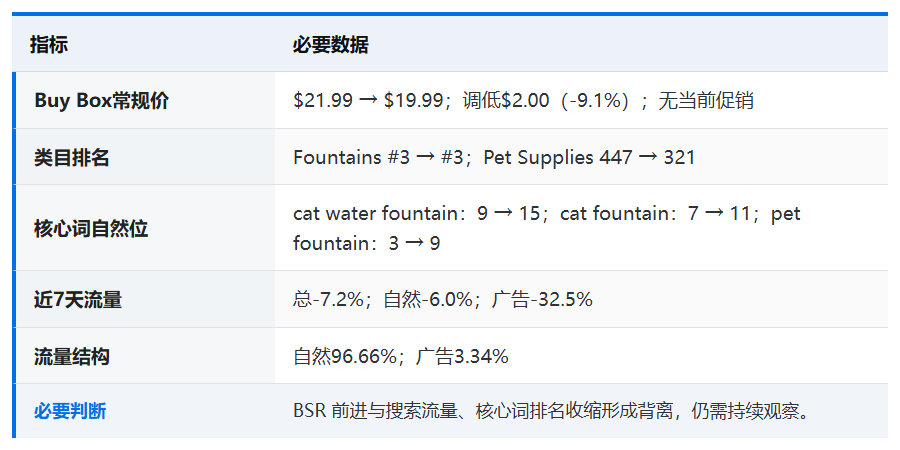
Task: Click the $21.99 → $19.99 price cell
Action: (x=581, y=100)
